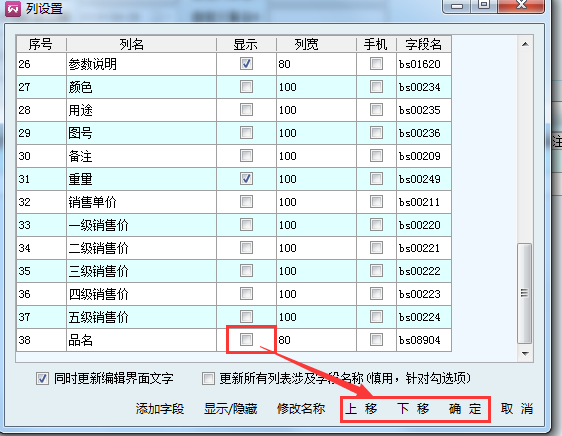Uncheck 显示 checkbox for 重量 row

coord(246,179)
